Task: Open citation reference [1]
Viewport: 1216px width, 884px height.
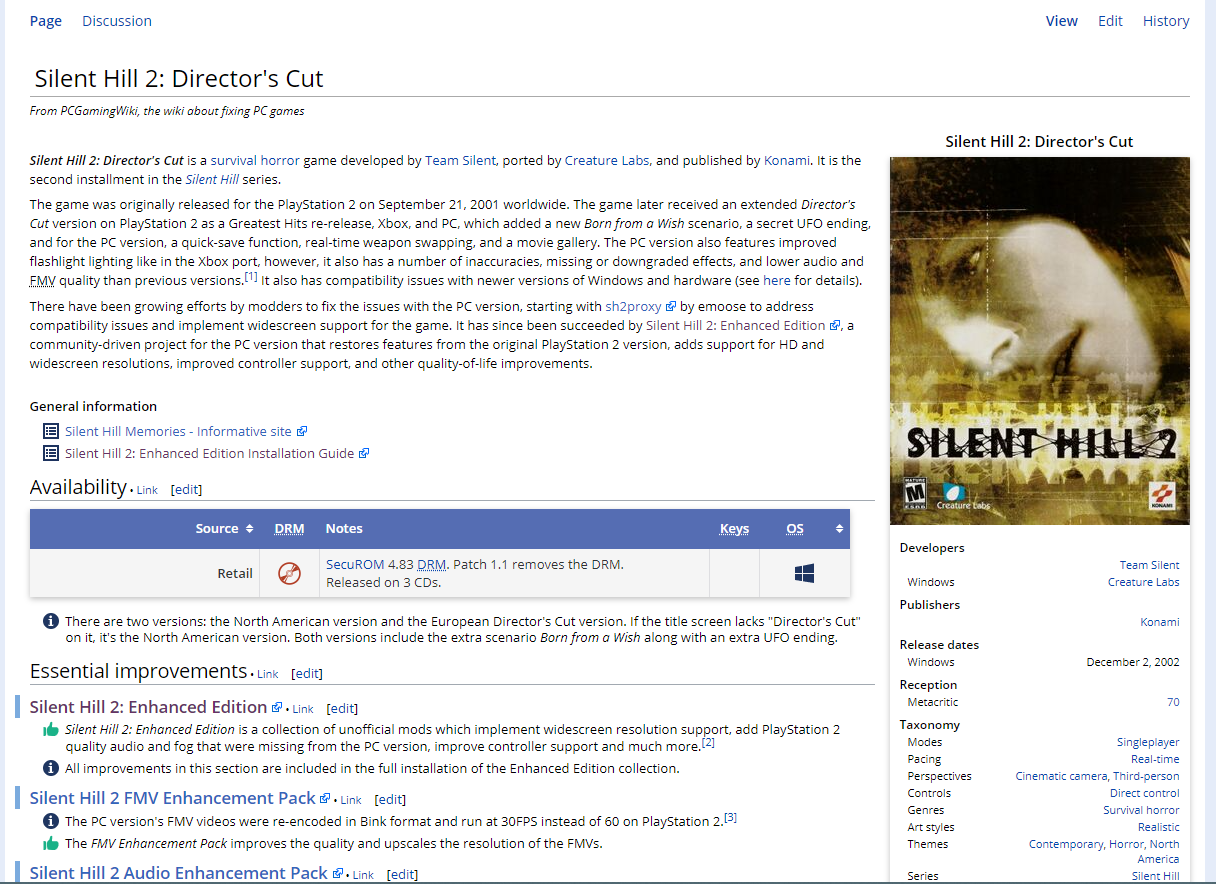Action: tap(251, 276)
